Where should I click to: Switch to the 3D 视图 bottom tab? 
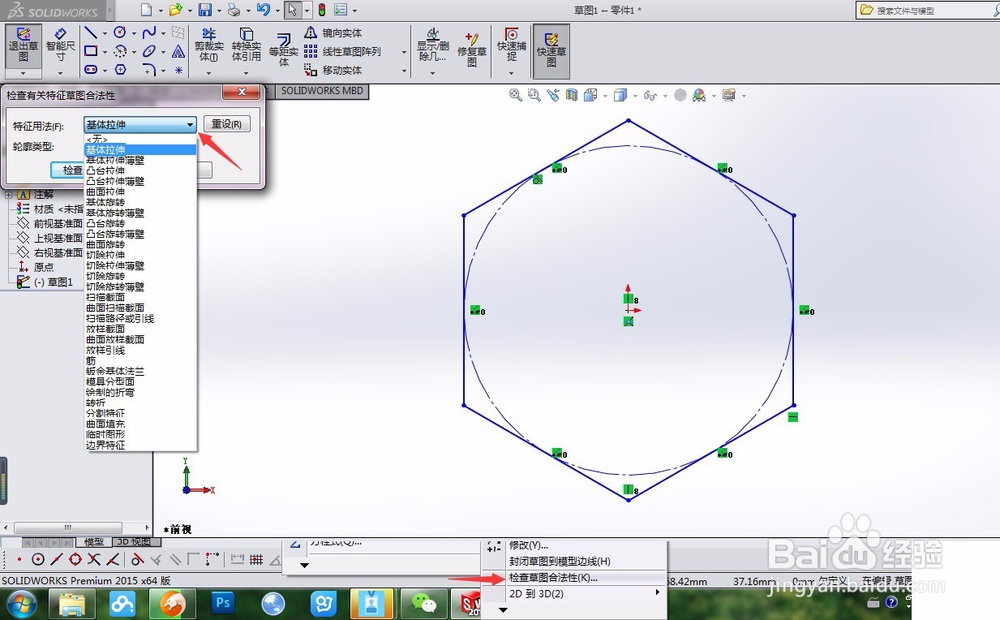click(x=134, y=542)
